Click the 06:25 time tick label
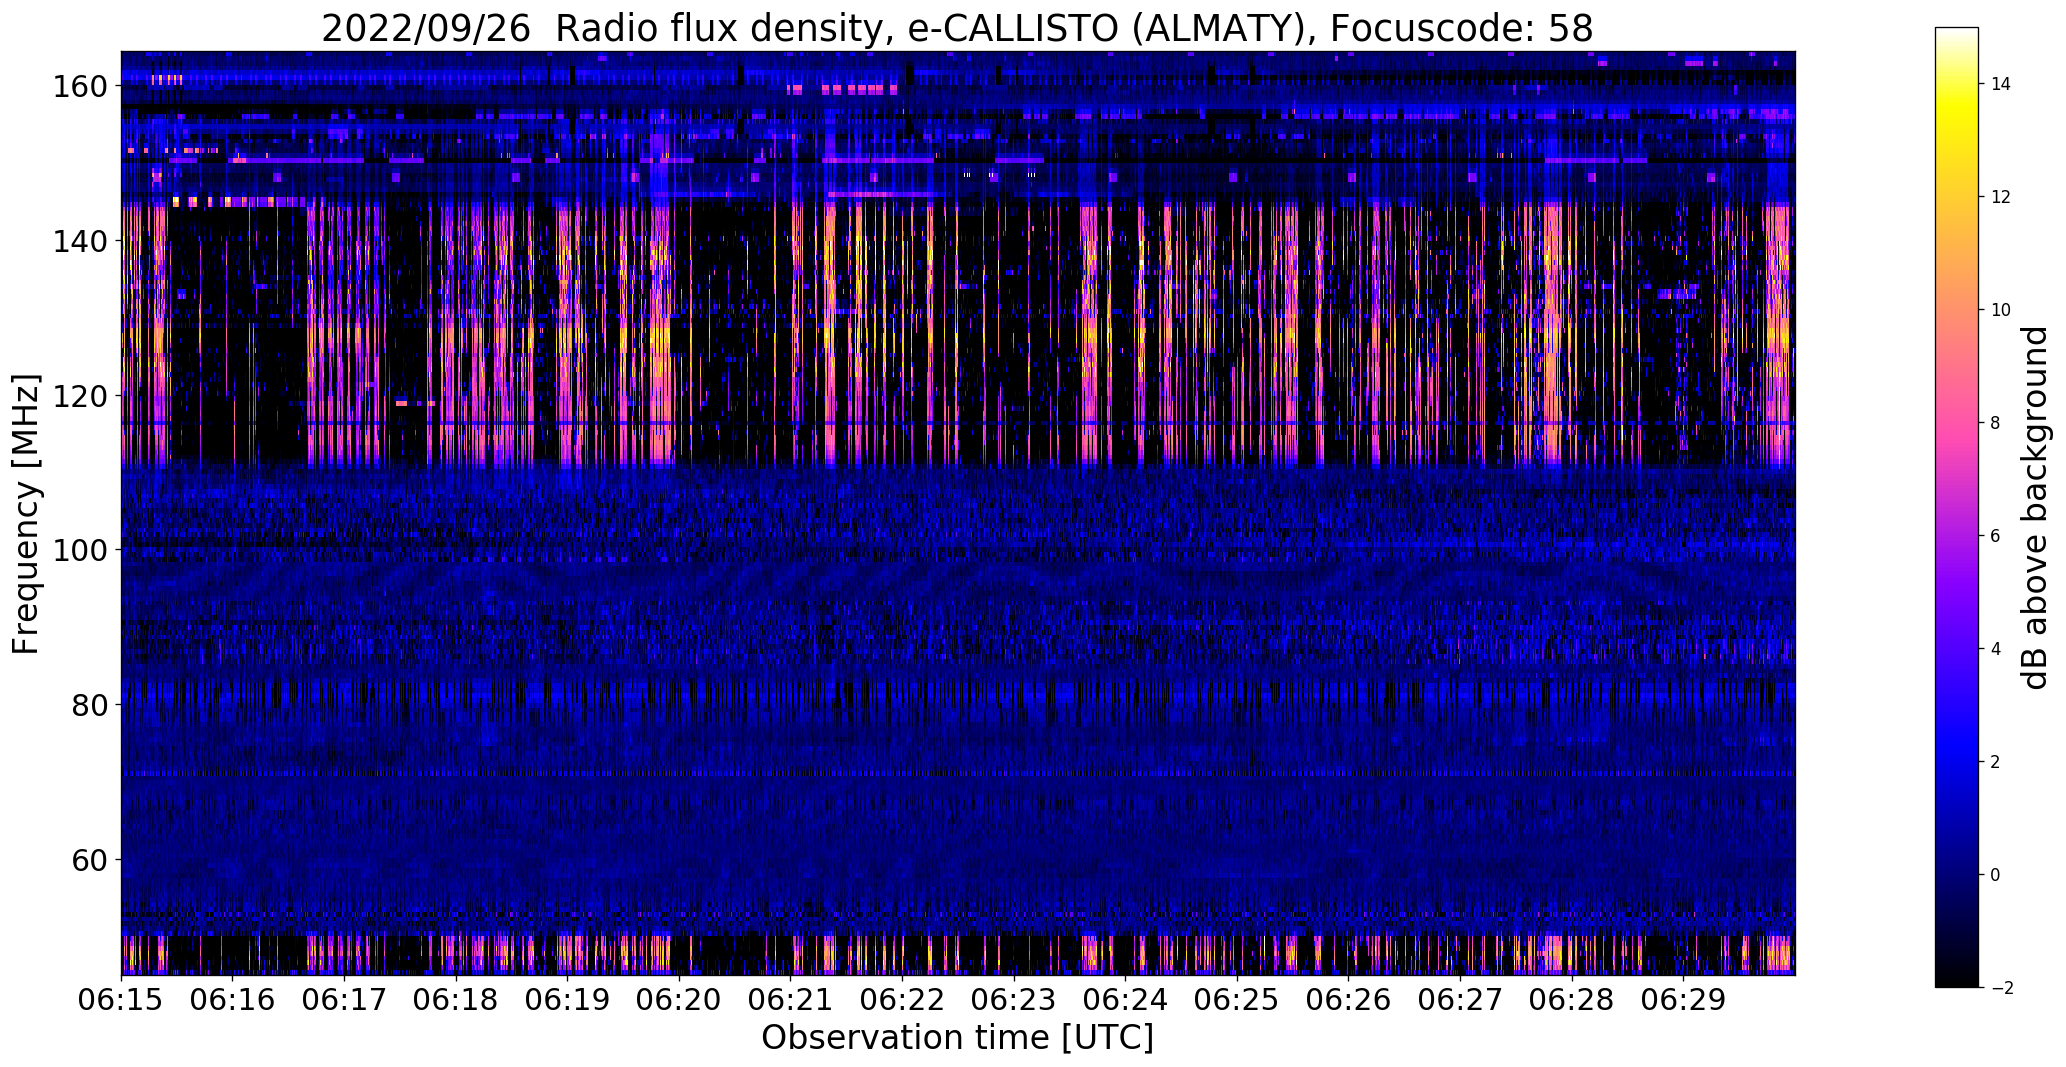2066x1067 pixels. coord(1237,999)
